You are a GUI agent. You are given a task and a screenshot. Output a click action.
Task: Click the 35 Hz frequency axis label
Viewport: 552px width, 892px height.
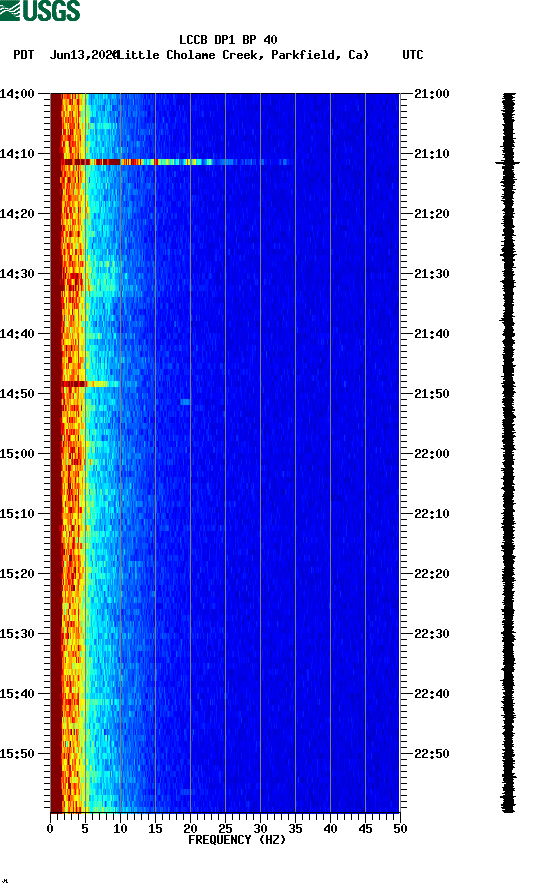[295, 829]
